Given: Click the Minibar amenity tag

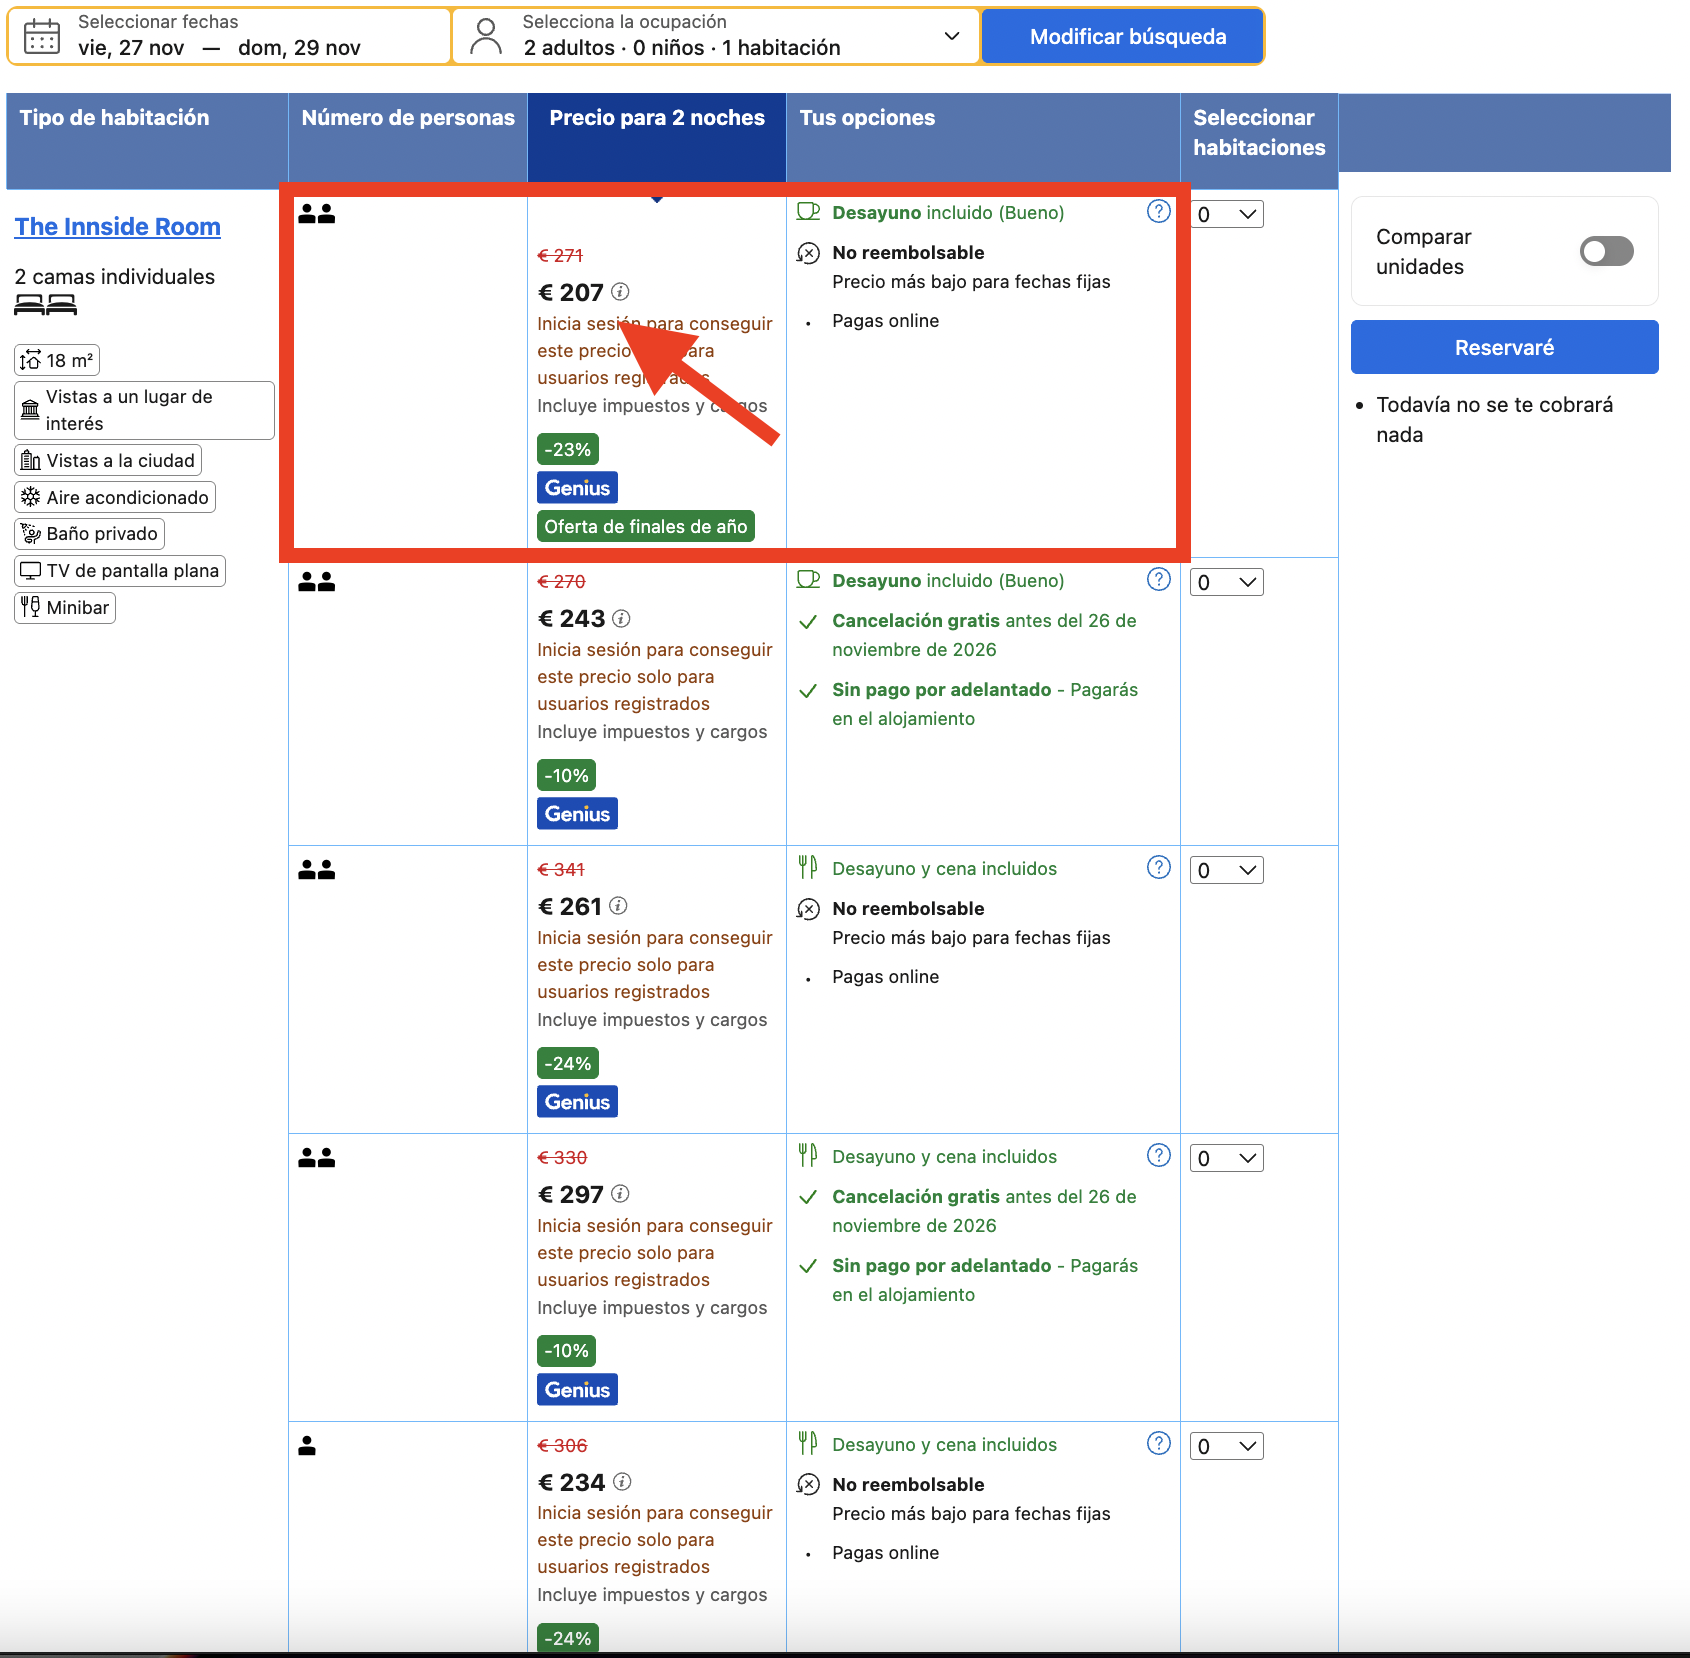Looking at the screenshot, I should pos(65,607).
